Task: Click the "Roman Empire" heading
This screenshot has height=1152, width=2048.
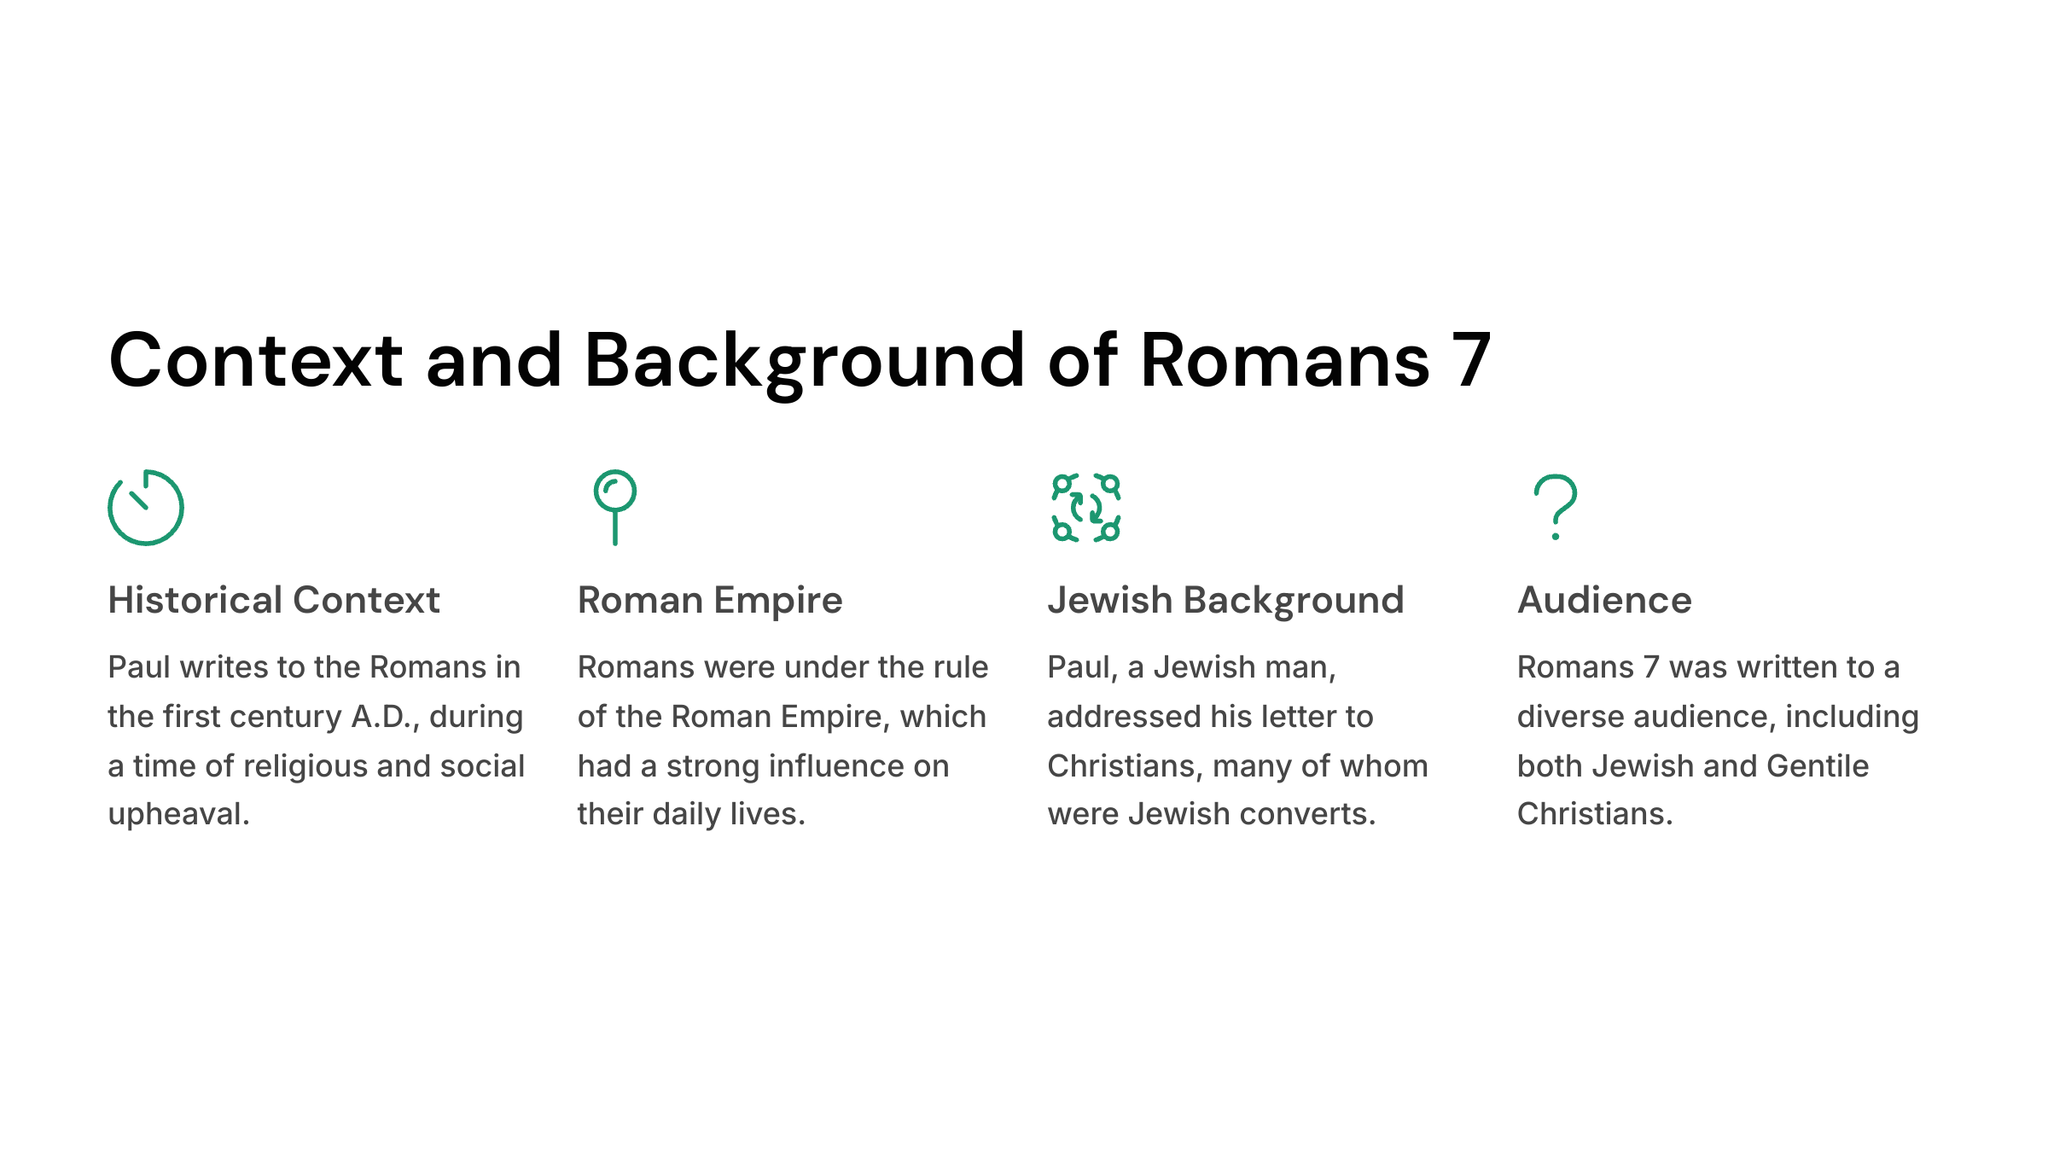Action: [710, 600]
